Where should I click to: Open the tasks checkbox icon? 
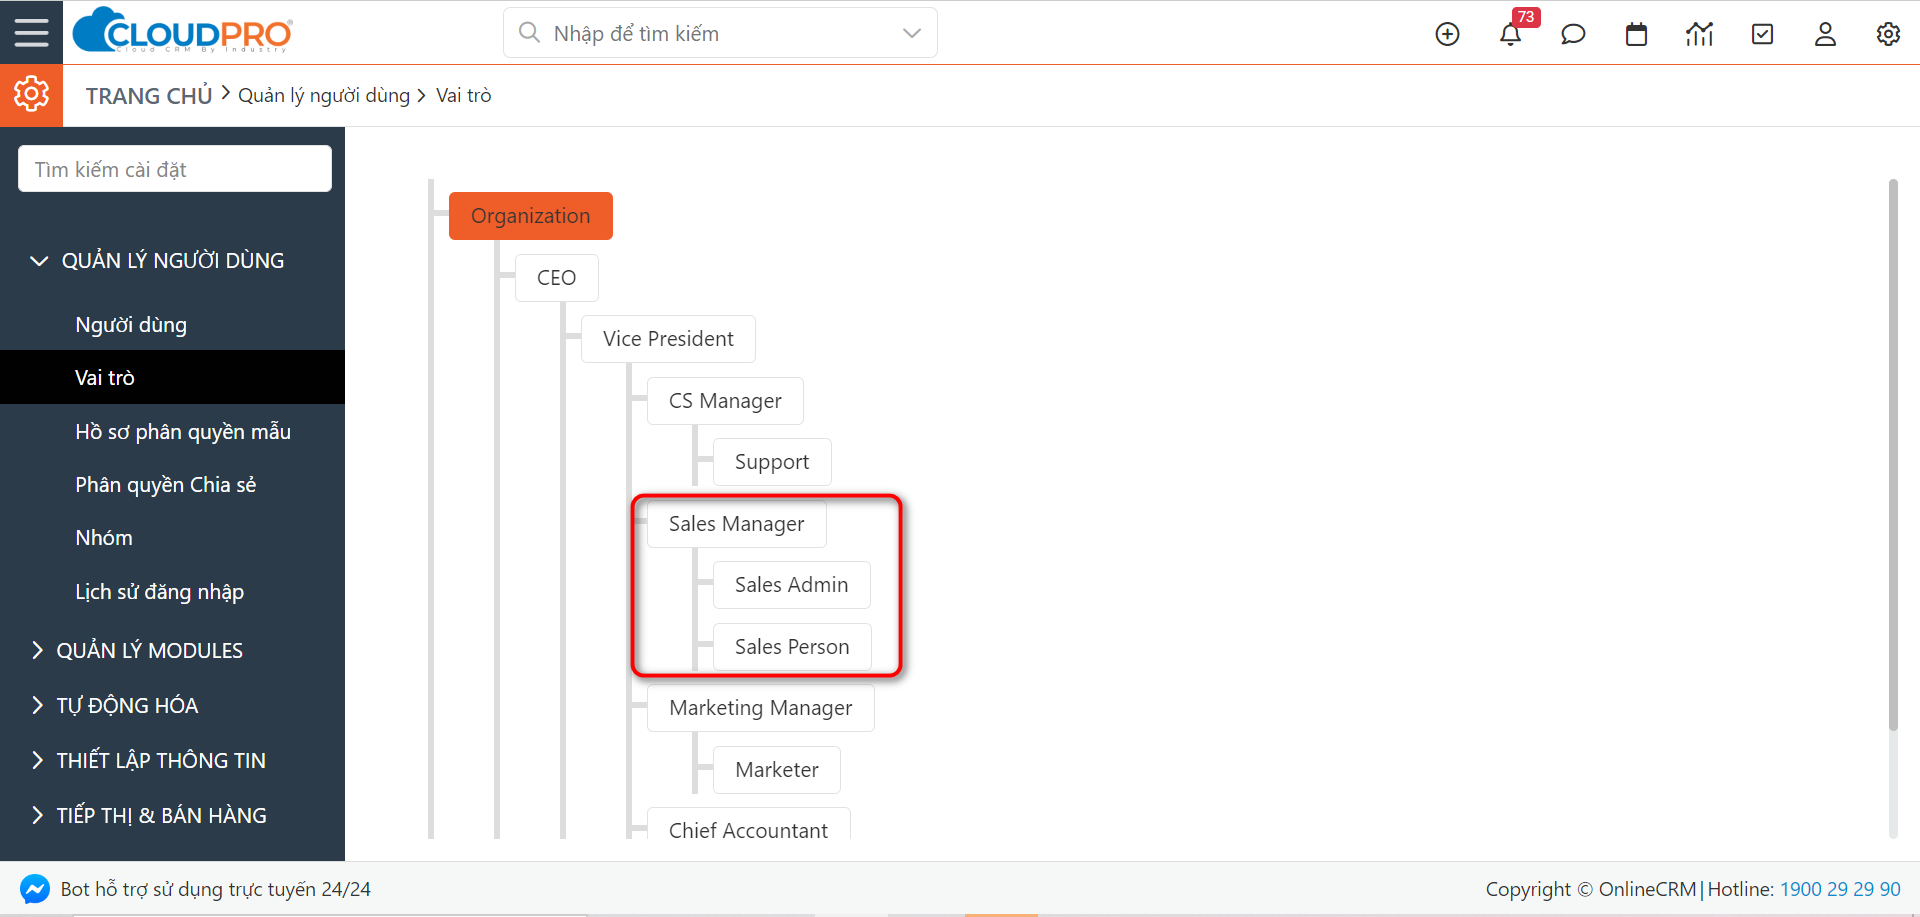pos(1762,34)
